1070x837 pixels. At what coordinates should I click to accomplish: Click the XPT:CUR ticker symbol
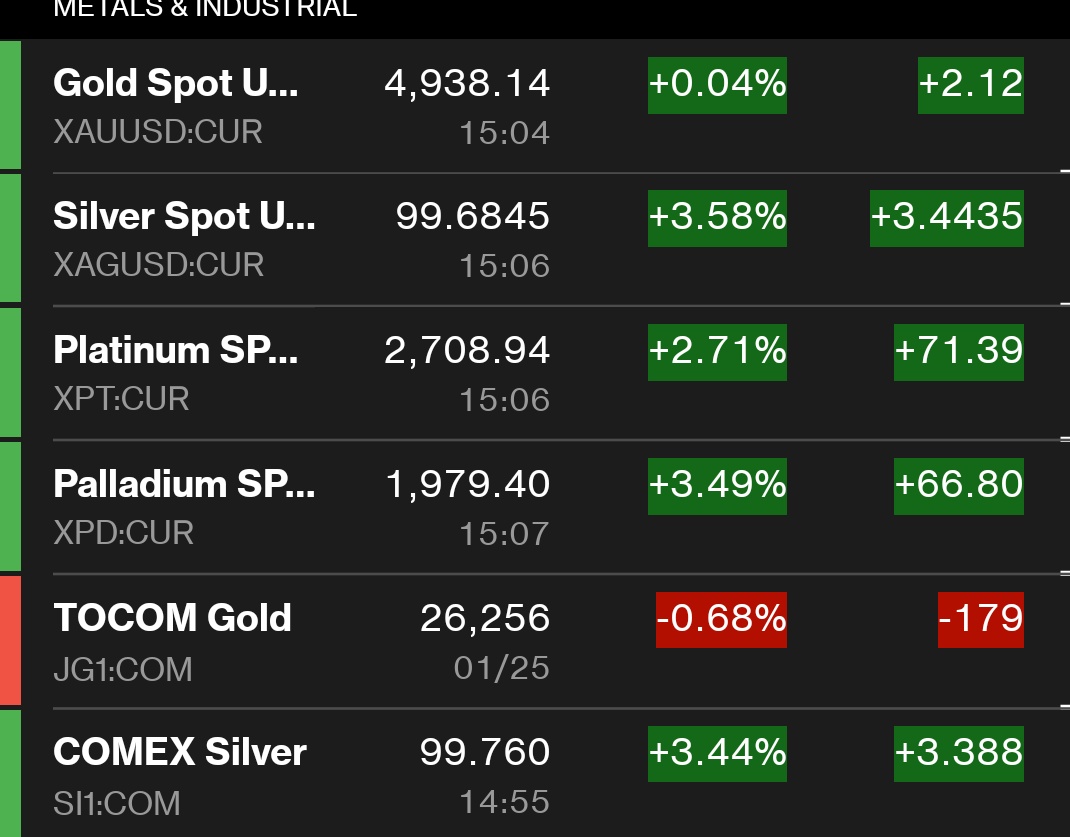[121, 398]
